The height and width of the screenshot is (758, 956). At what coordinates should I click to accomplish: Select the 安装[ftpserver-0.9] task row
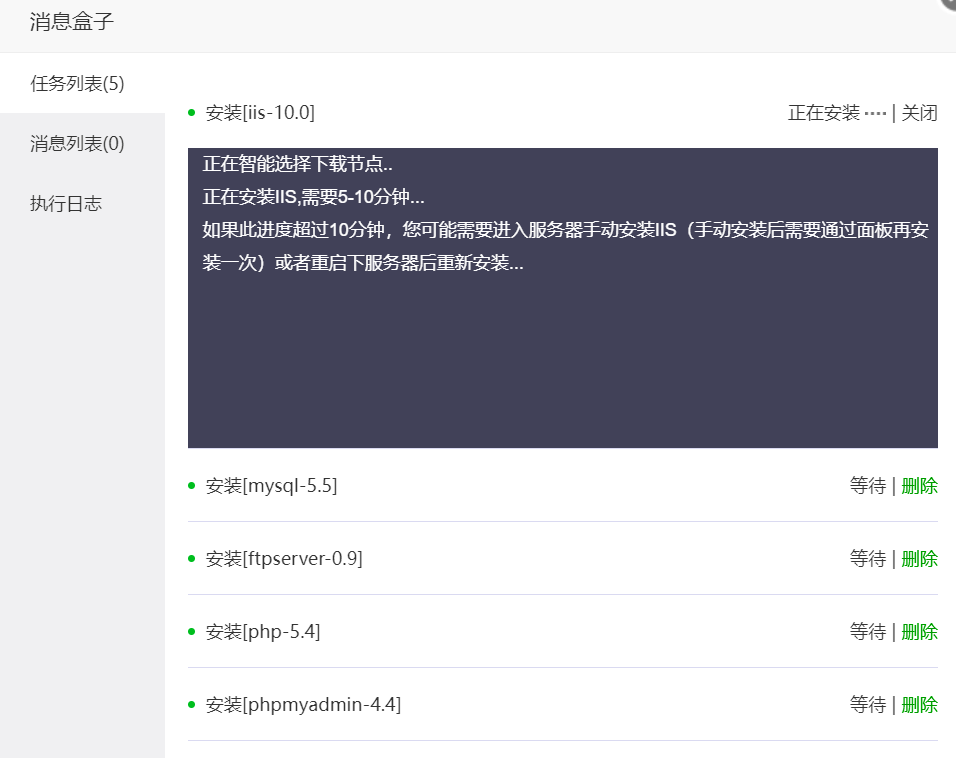(x=563, y=559)
